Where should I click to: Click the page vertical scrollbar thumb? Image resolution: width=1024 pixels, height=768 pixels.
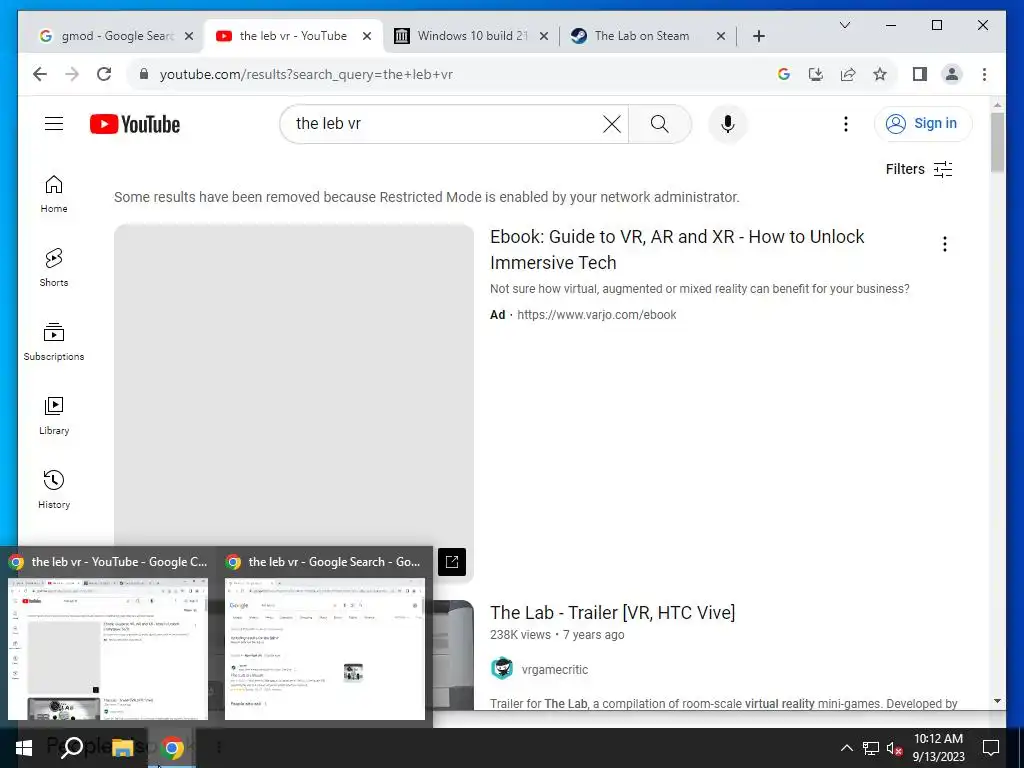(997, 142)
